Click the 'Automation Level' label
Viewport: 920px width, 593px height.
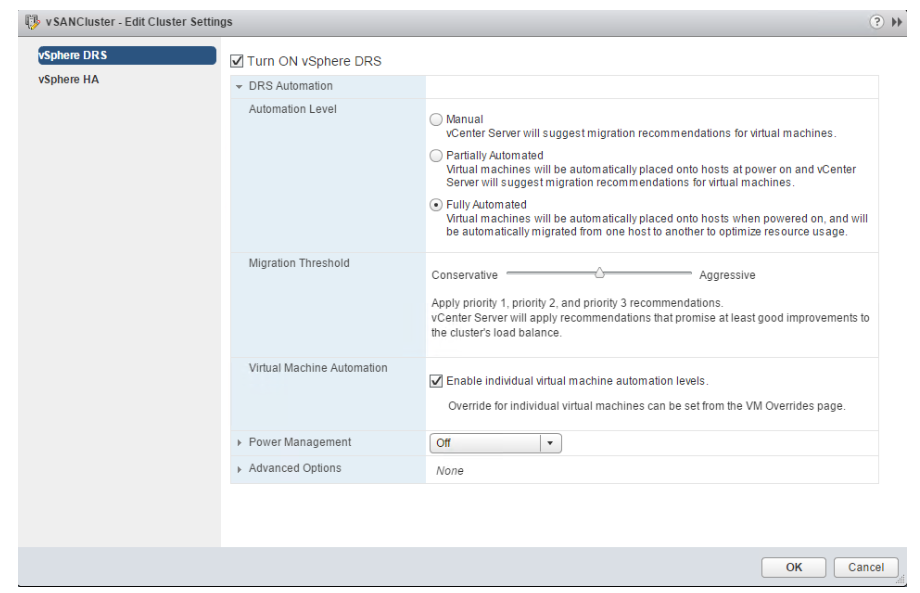click(x=292, y=109)
